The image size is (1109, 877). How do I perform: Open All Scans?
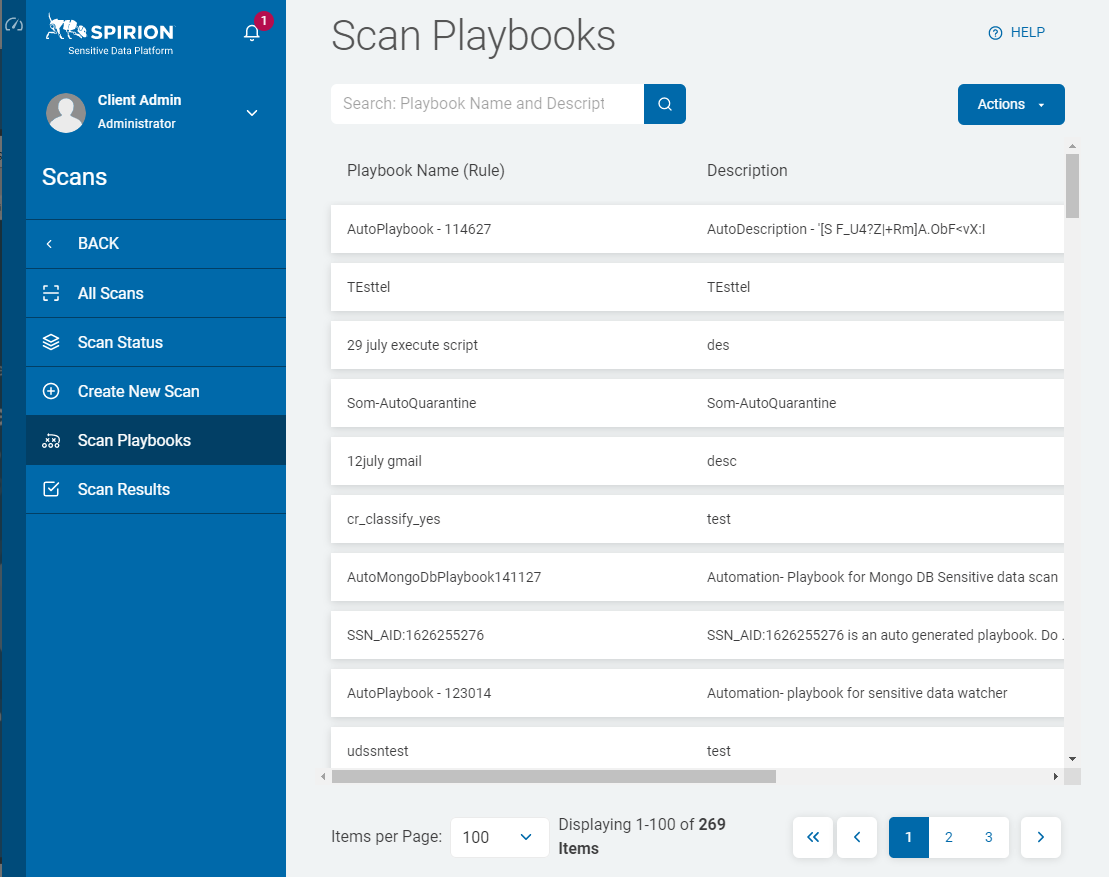[x=156, y=293]
